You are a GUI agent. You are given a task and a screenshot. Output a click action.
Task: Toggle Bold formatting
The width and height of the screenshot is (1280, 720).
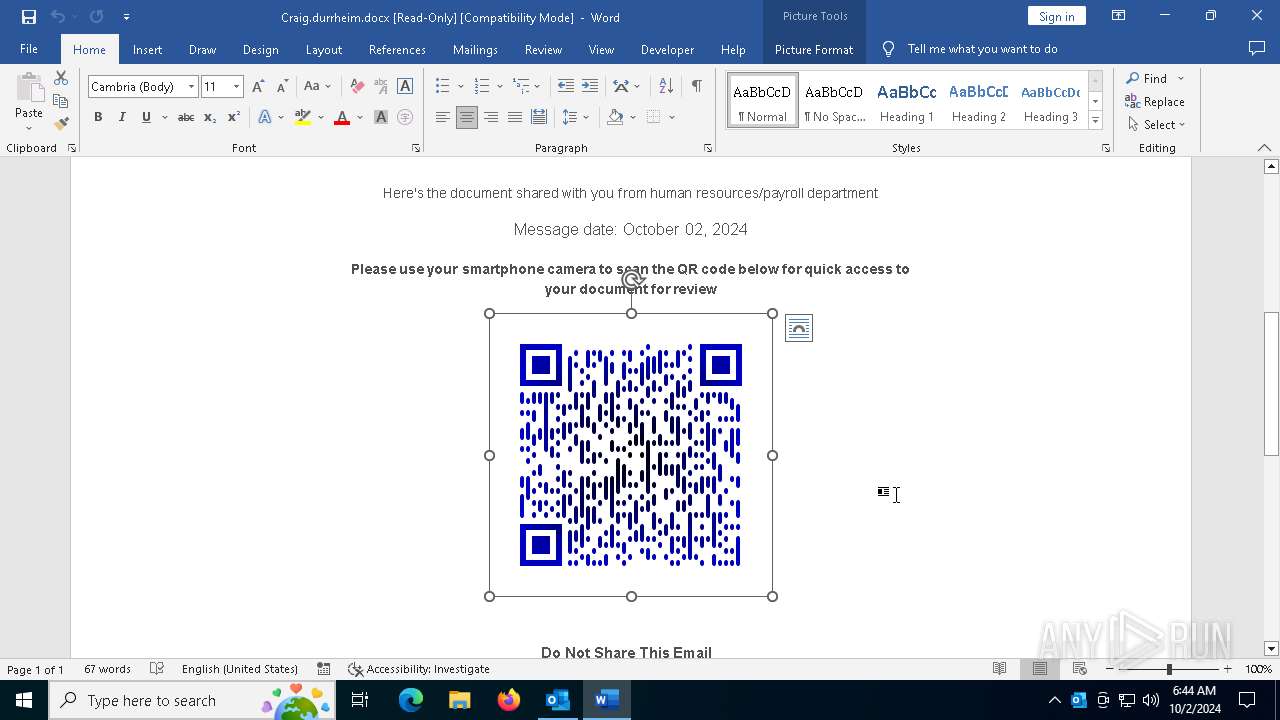tap(98, 117)
